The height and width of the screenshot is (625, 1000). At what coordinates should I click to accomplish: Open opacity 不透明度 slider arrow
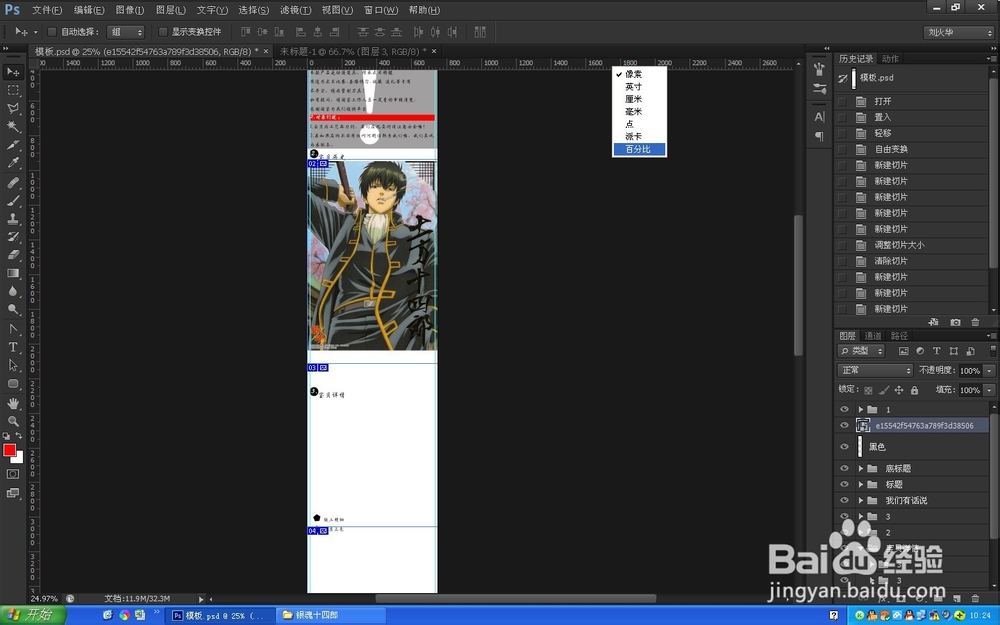[989, 371]
